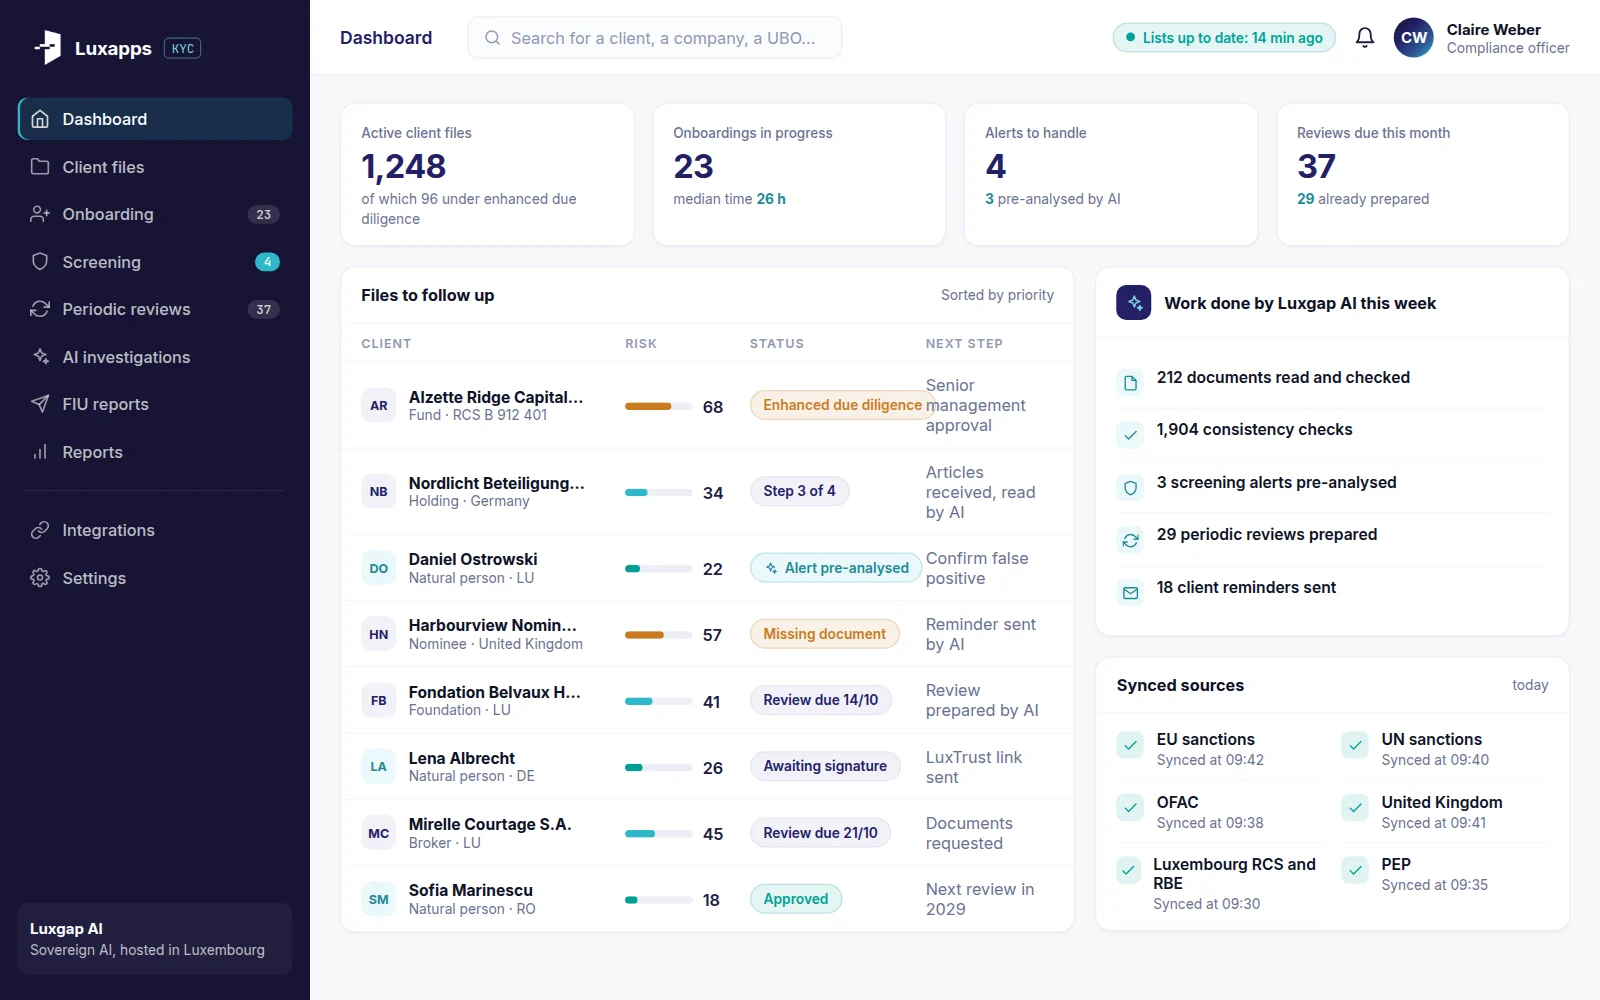Viewport: 1600px width, 1000px height.
Task: Click the Alerts to handle card
Action: point(1111,175)
